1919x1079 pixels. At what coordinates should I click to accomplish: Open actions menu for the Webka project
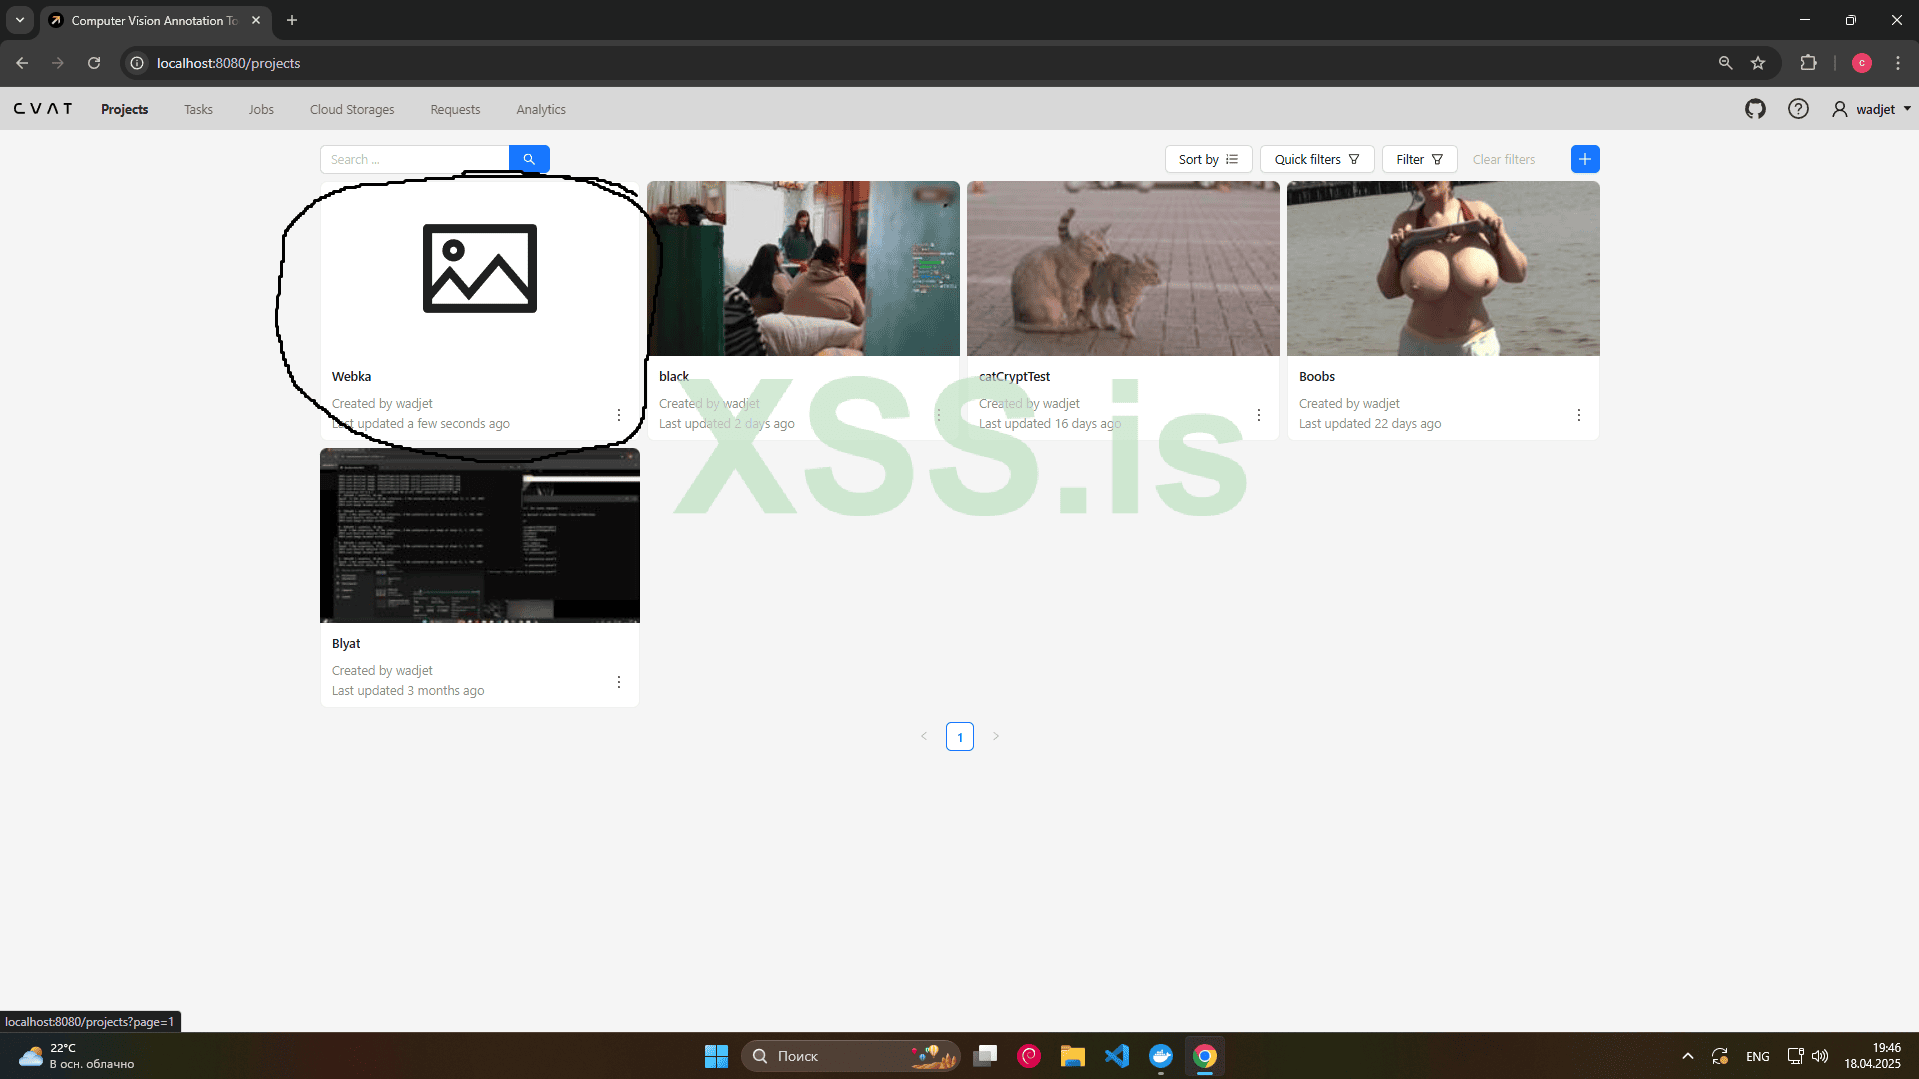click(x=619, y=415)
